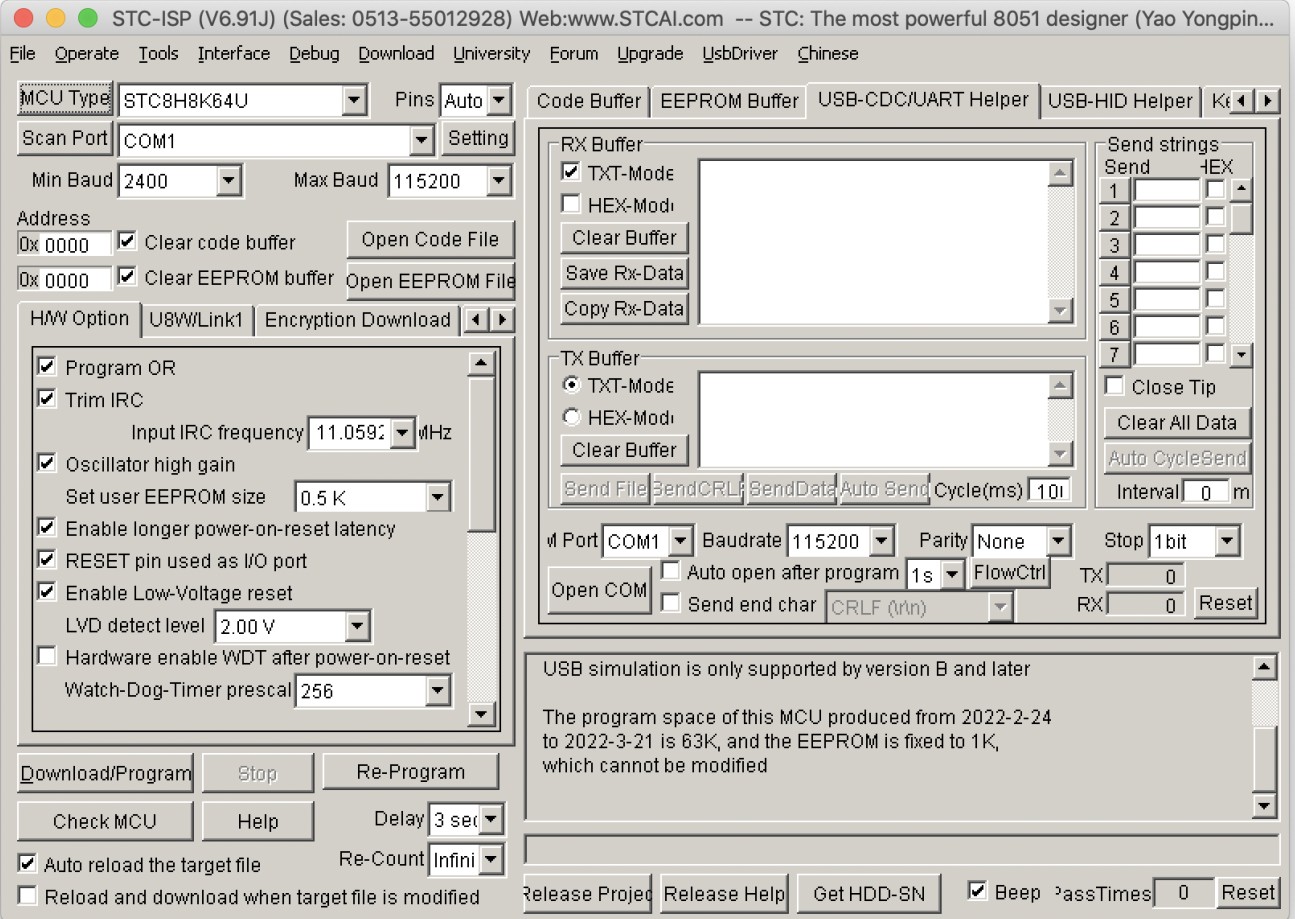Toggle RESET pin used as I/O port
This screenshot has width=1295, height=919.
point(46,560)
